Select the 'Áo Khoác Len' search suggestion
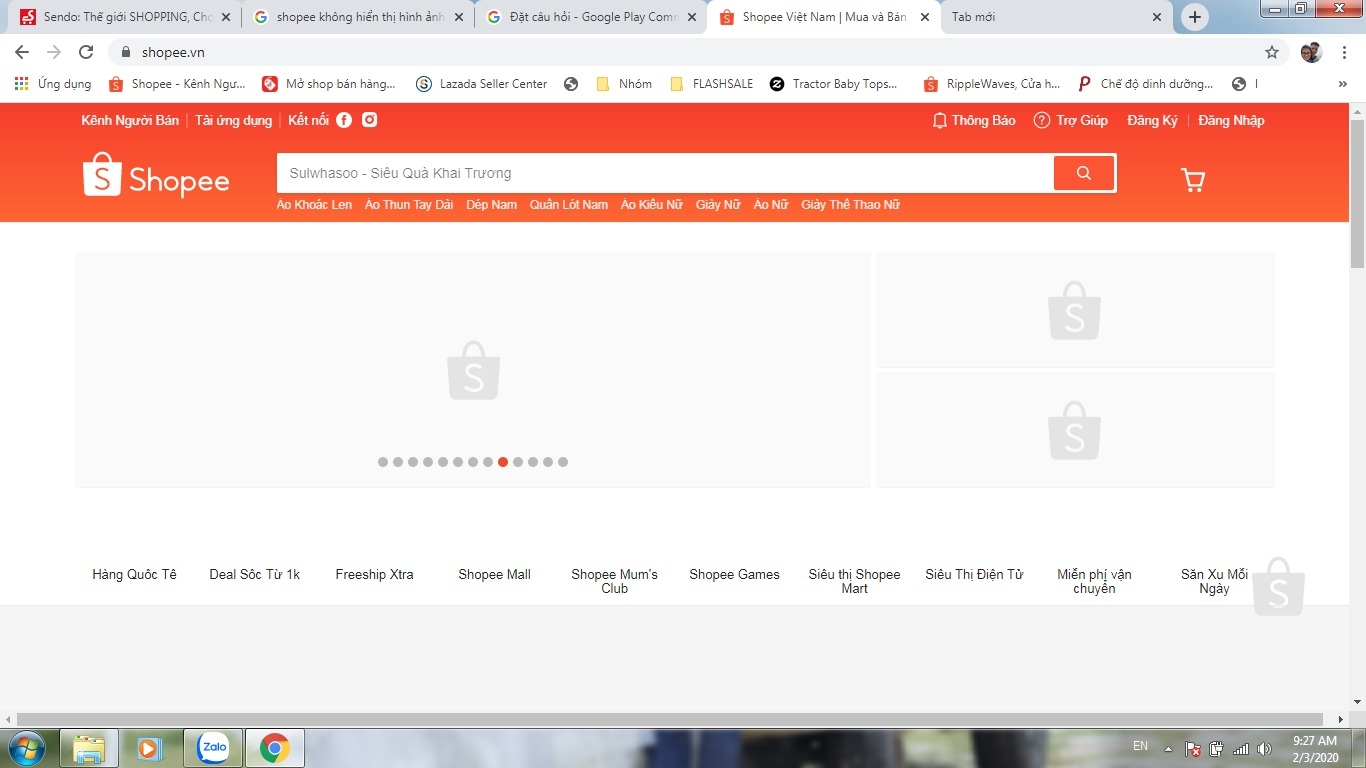The height and width of the screenshot is (768, 1366). coord(314,204)
